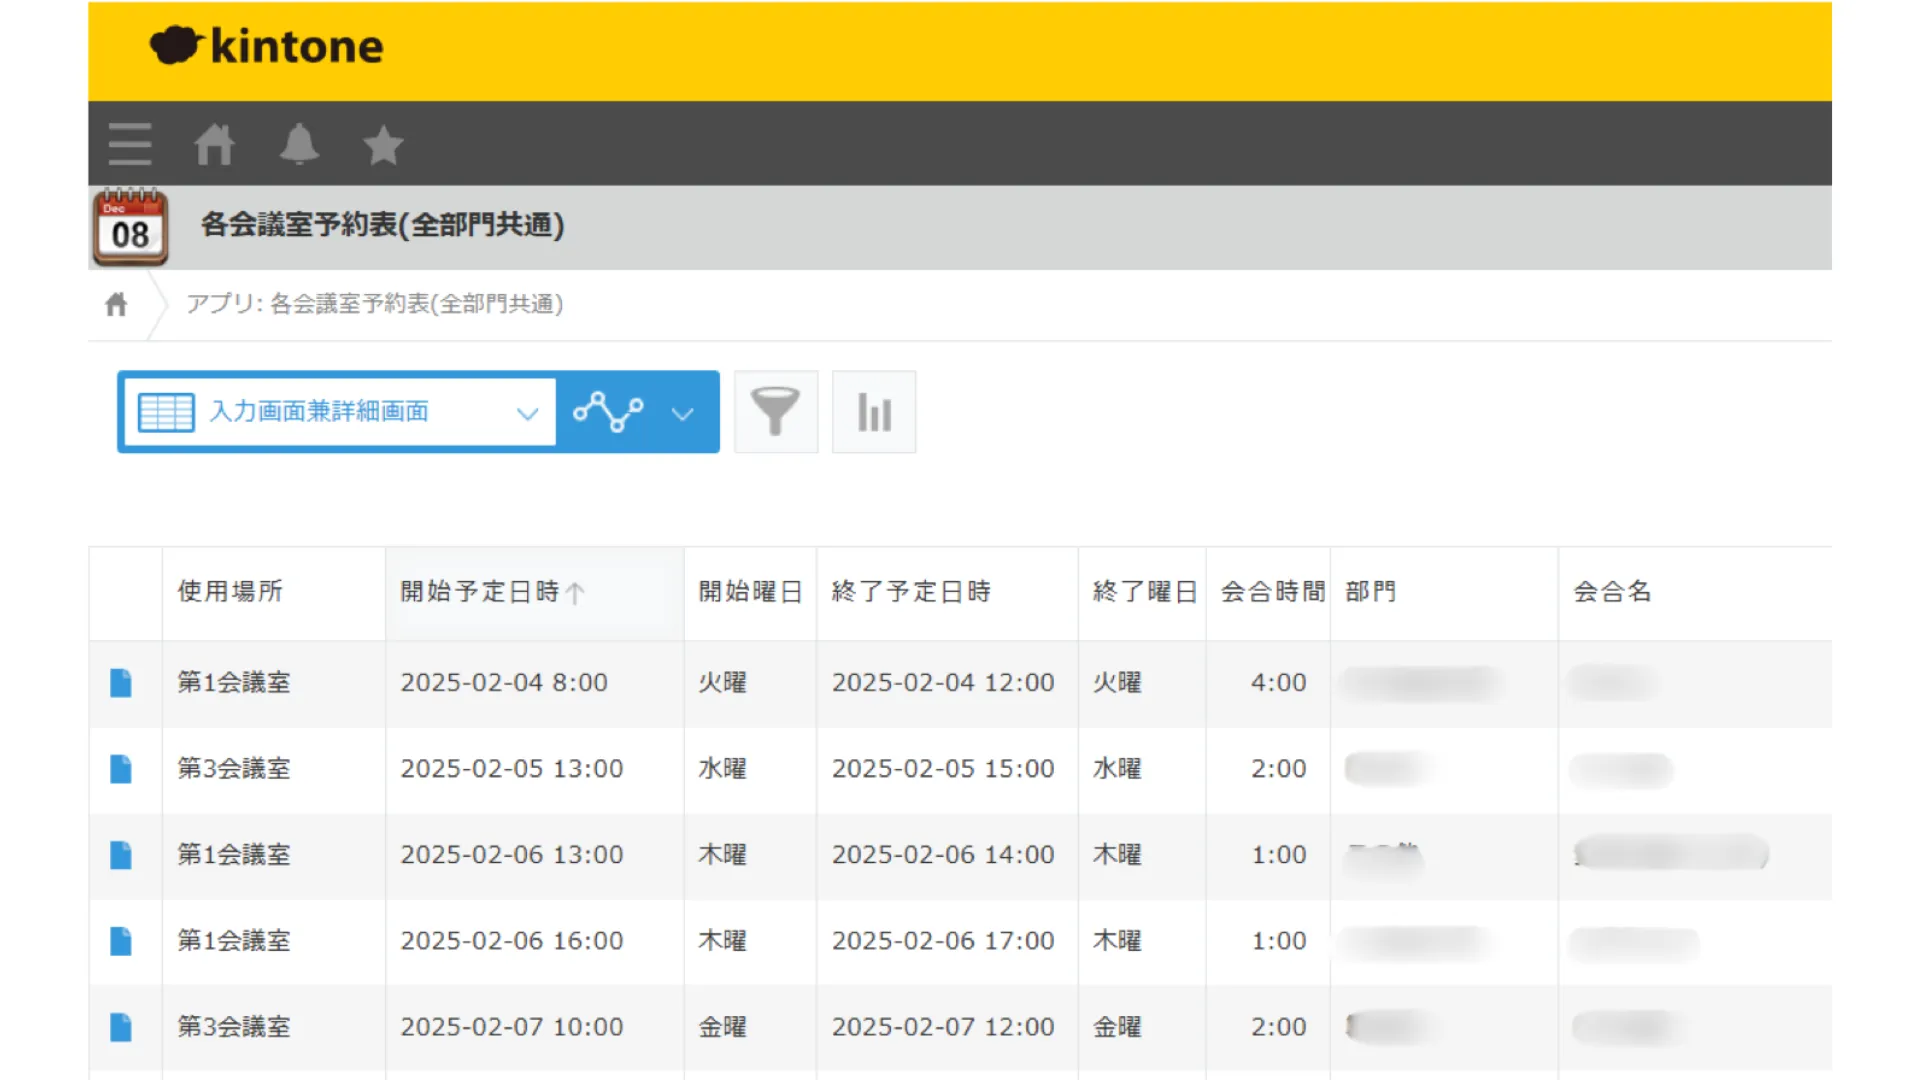Click the kintone logo
The image size is (1920, 1080).
pyautogui.click(x=267, y=47)
